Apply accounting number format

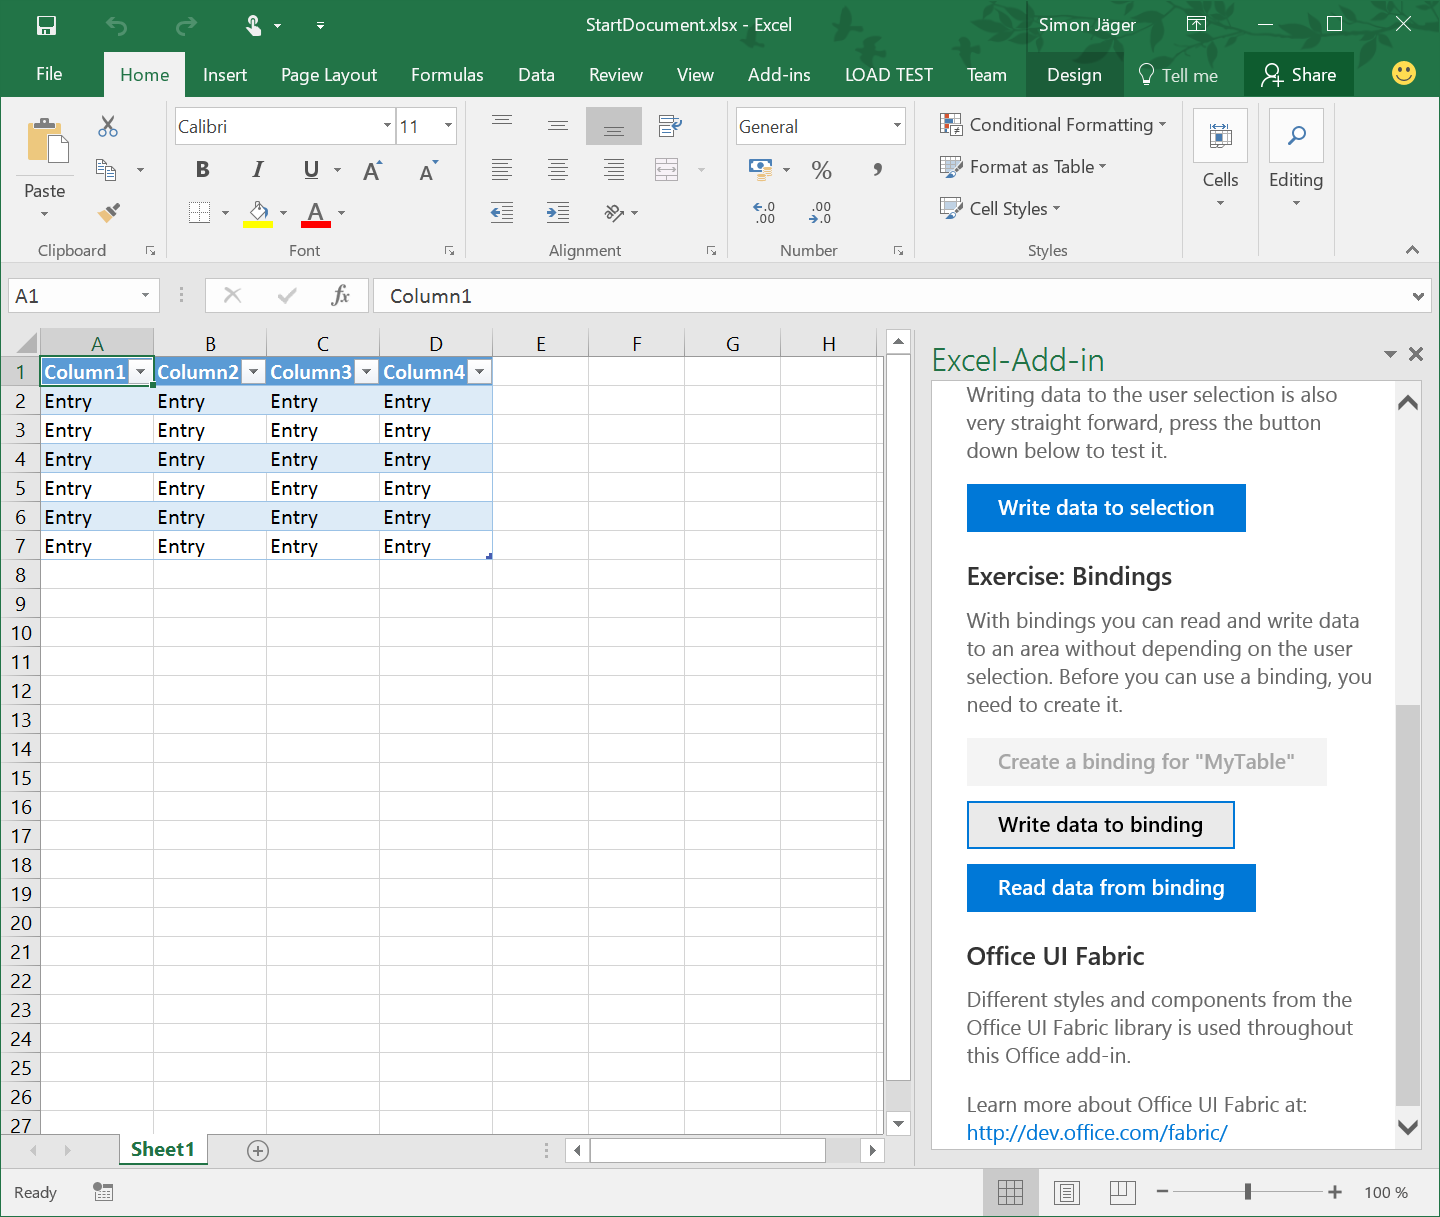(x=761, y=170)
